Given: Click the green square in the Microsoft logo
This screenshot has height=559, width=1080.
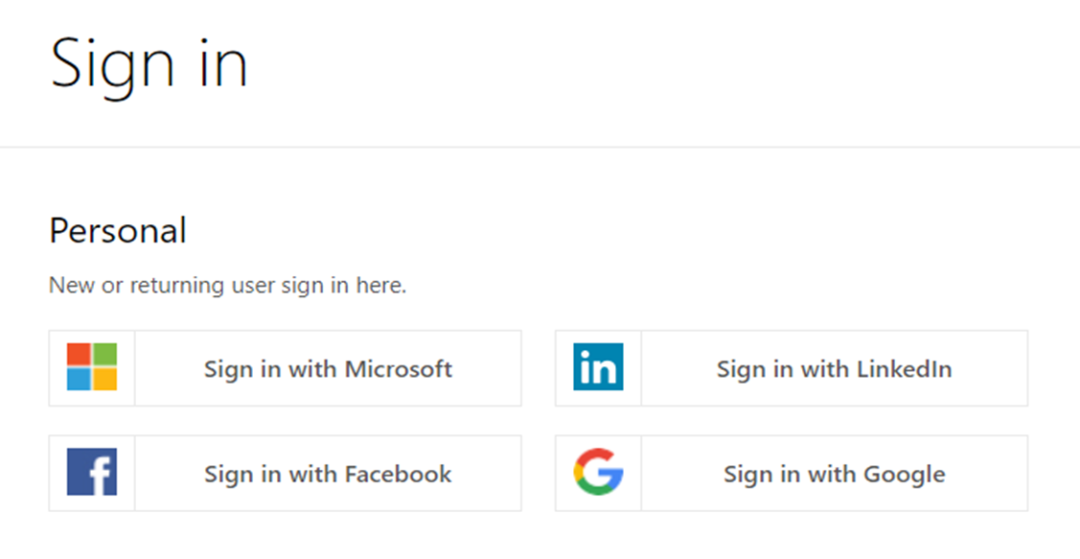Looking at the screenshot, I should [105, 354].
